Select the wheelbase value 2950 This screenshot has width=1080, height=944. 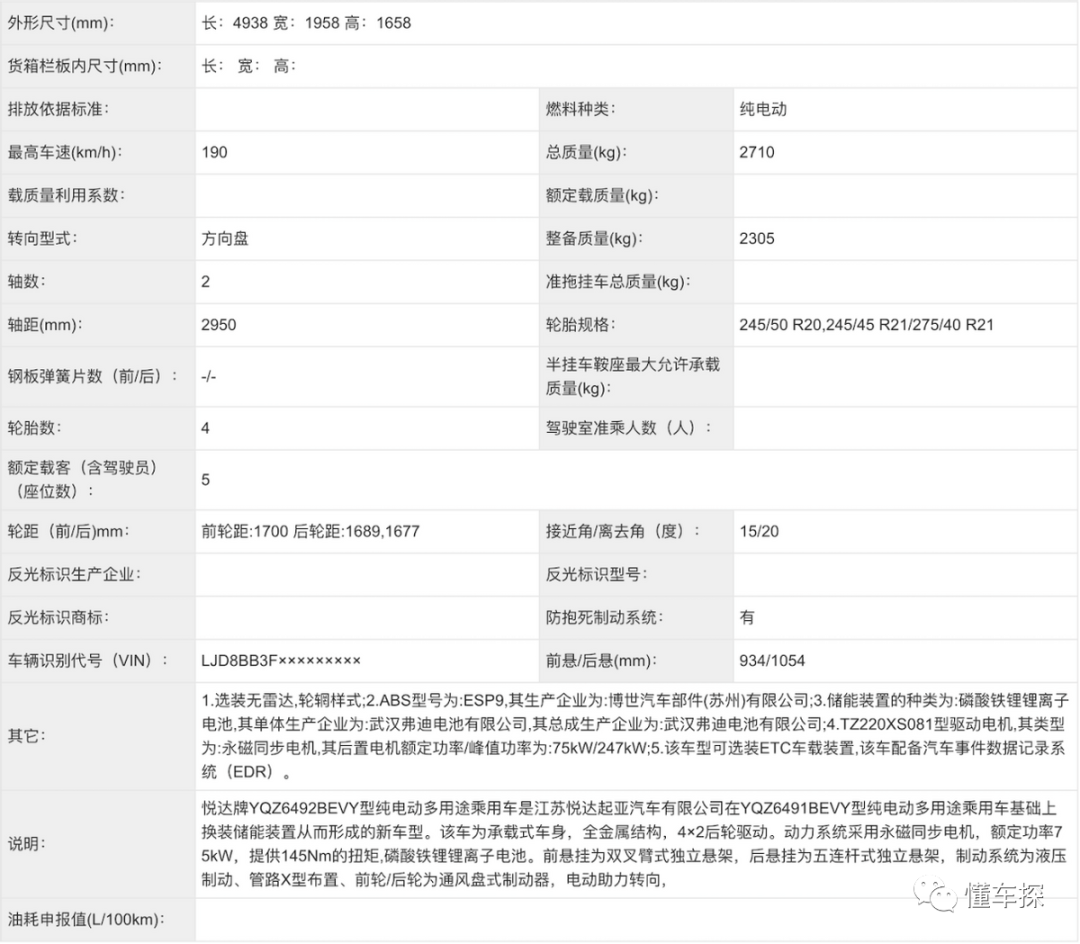[x=218, y=324]
